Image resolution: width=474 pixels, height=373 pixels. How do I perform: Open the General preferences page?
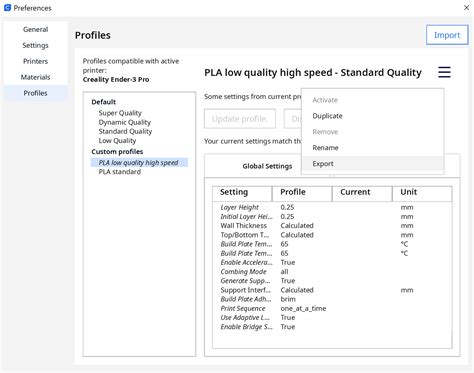click(35, 29)
